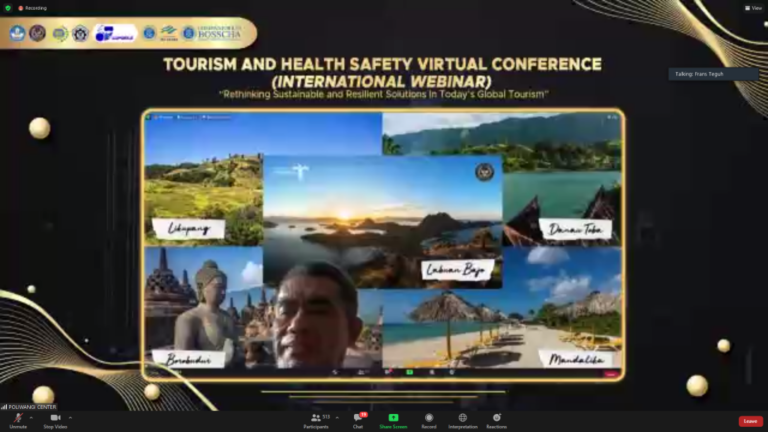768x432 pixels.
Task: Click the BOSSCHA logo in banner
Action: coord(212,33)
